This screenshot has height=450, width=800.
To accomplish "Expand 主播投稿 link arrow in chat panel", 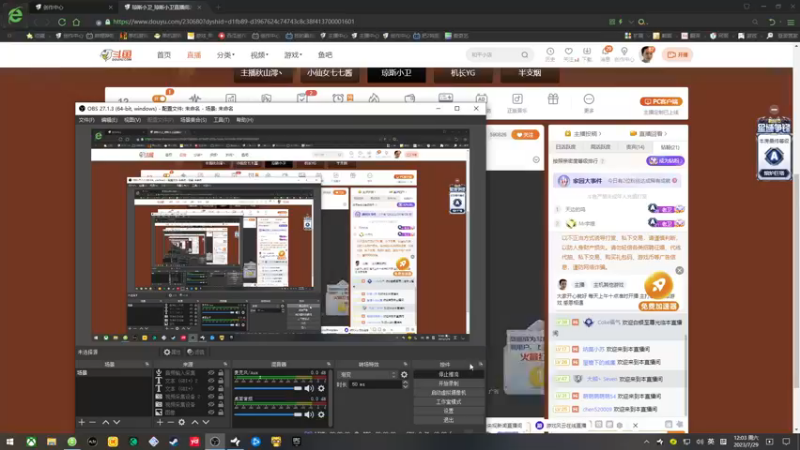I will 600,134.
